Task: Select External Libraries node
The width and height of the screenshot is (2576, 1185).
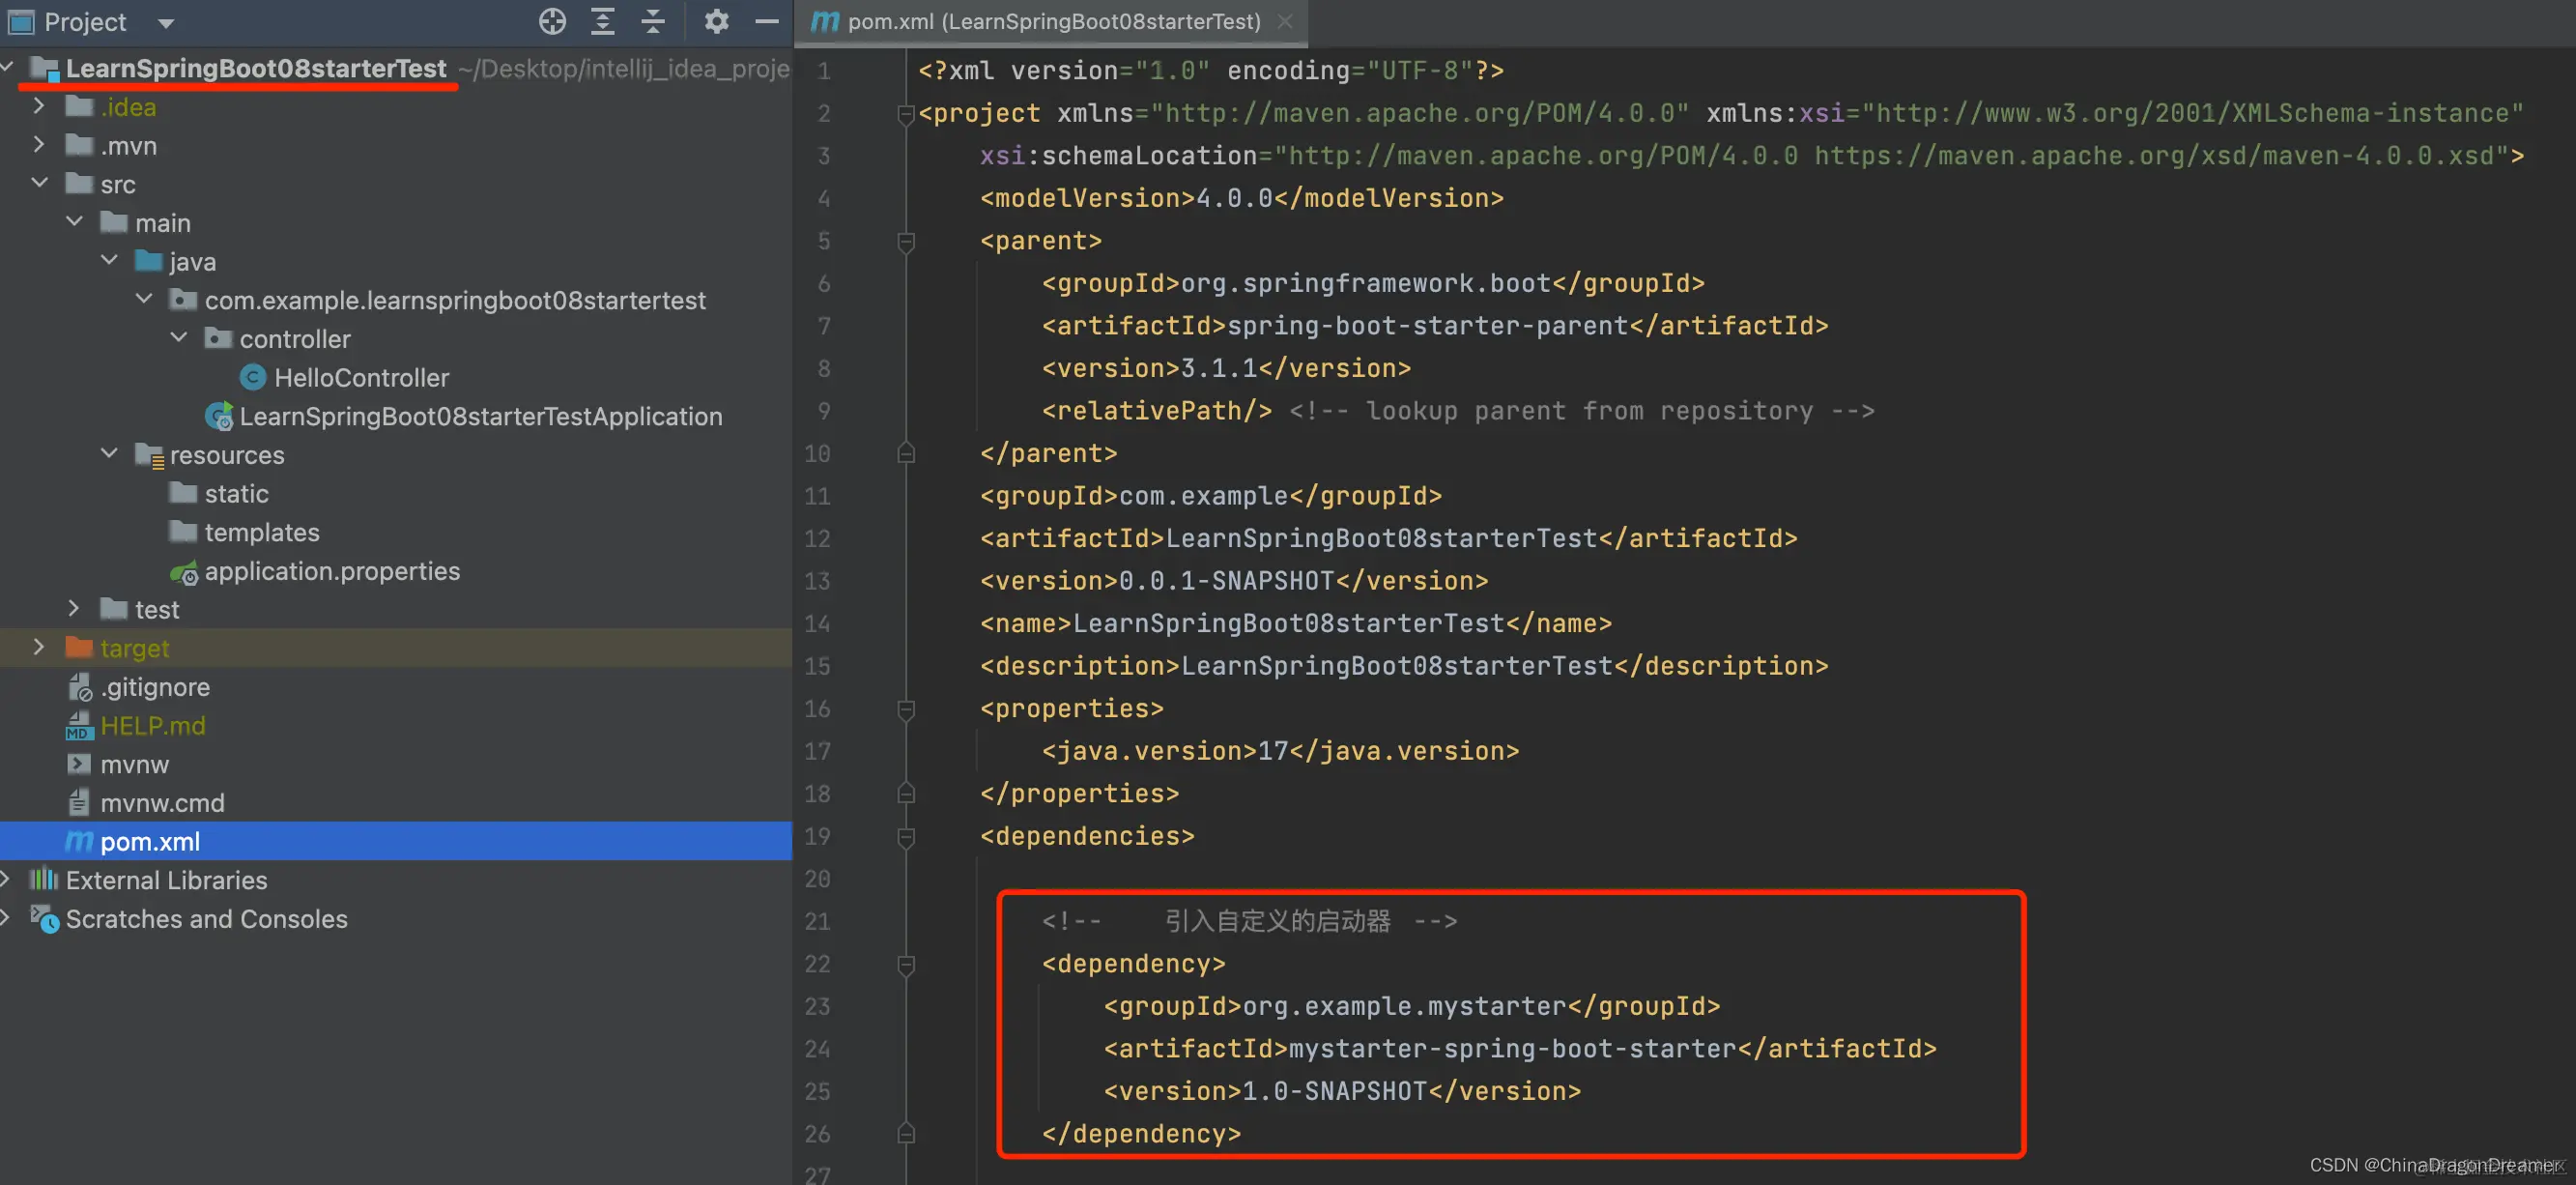Action: click(x=166, y=880)
